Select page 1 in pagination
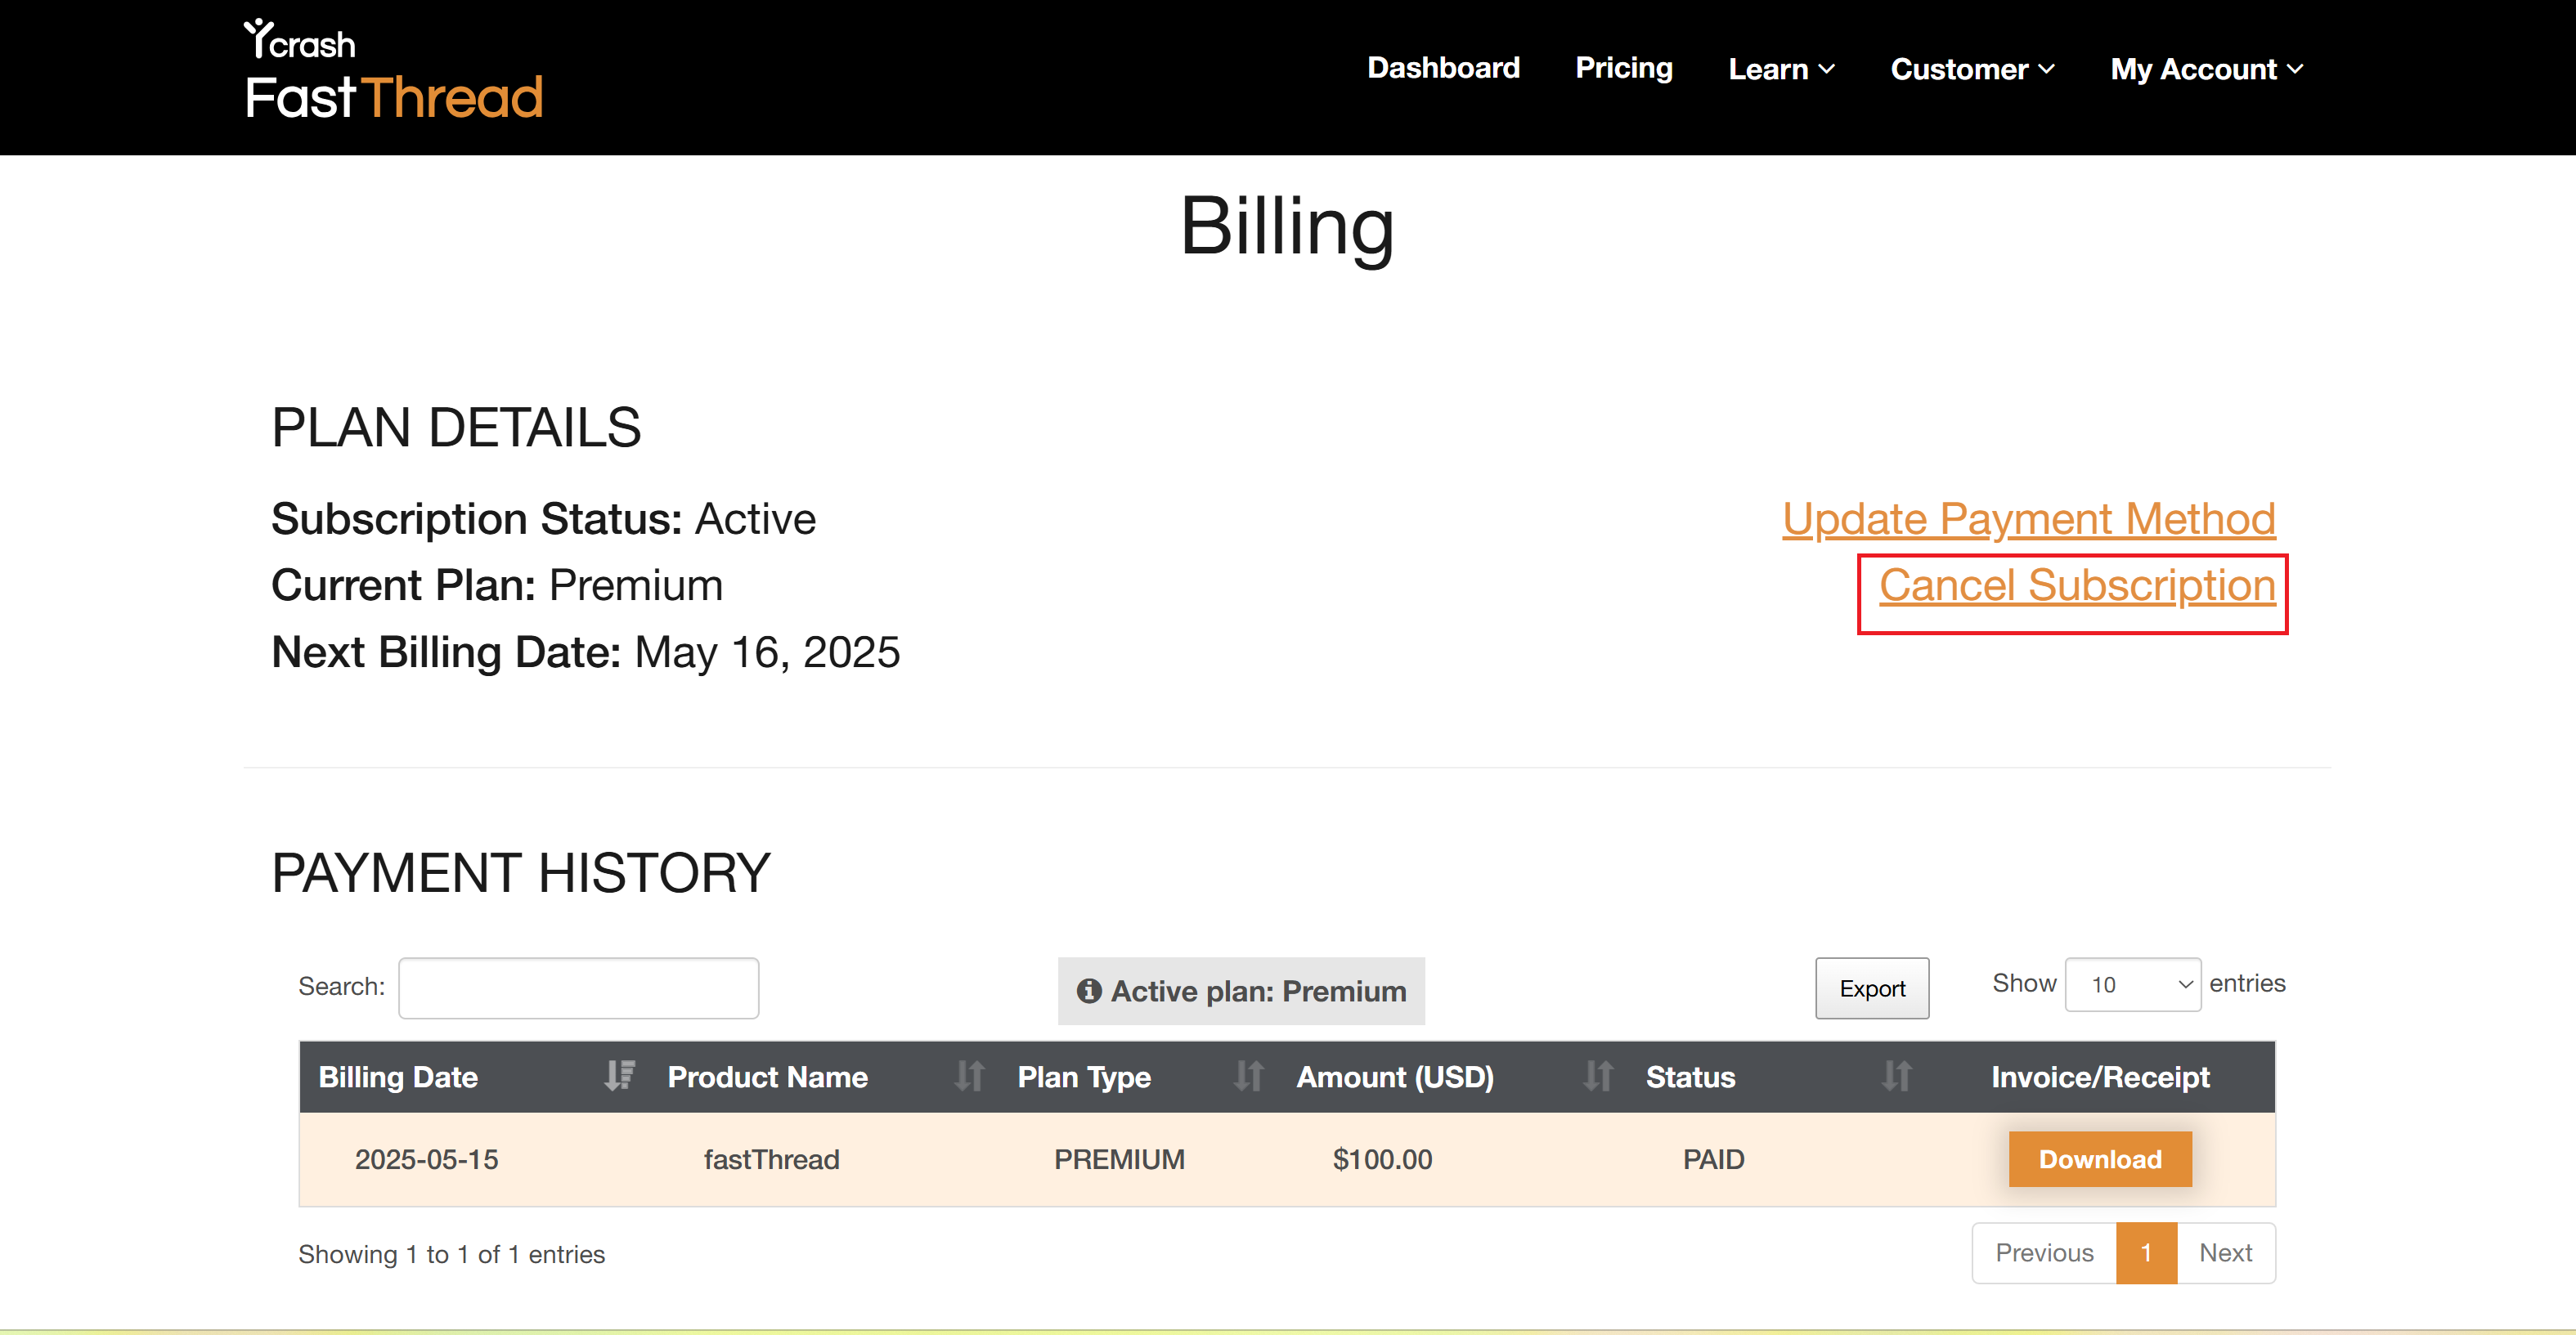The height and width of the screenshot is (1335, 2576). pos(2146,1253)
